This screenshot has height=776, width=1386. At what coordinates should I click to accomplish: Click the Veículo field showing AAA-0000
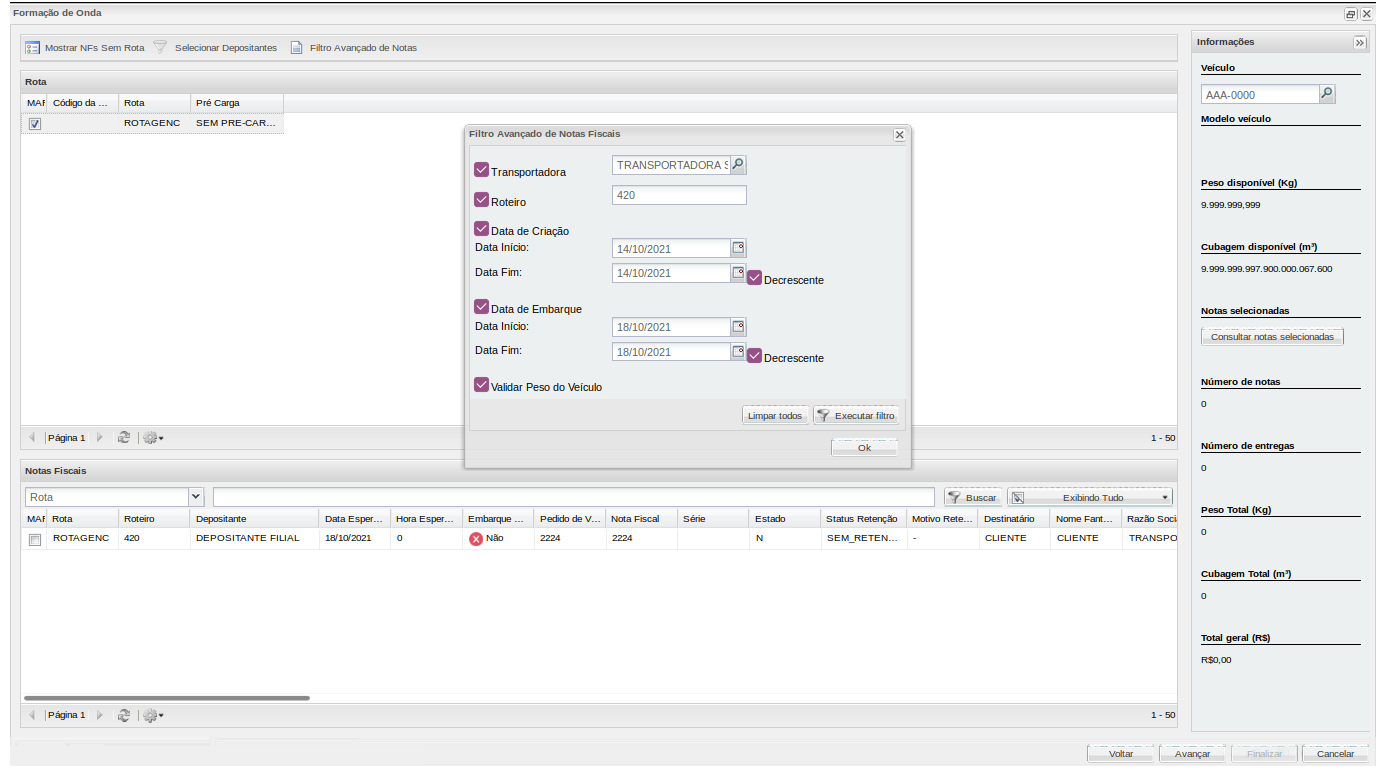pyautogui.click(x=1260, y=94)
